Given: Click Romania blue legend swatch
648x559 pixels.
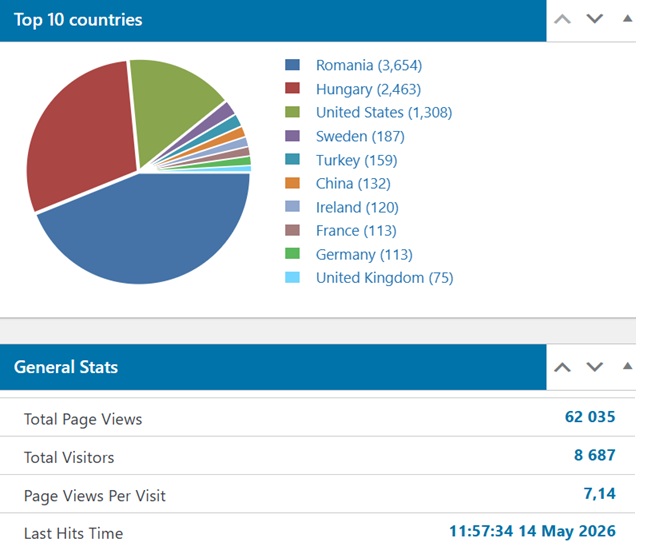Looking at the screenshot, I should click(293, 65).
